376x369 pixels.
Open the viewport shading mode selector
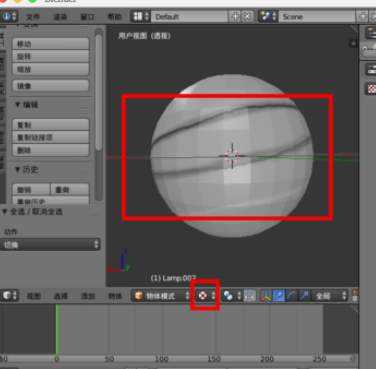[206, 296]
